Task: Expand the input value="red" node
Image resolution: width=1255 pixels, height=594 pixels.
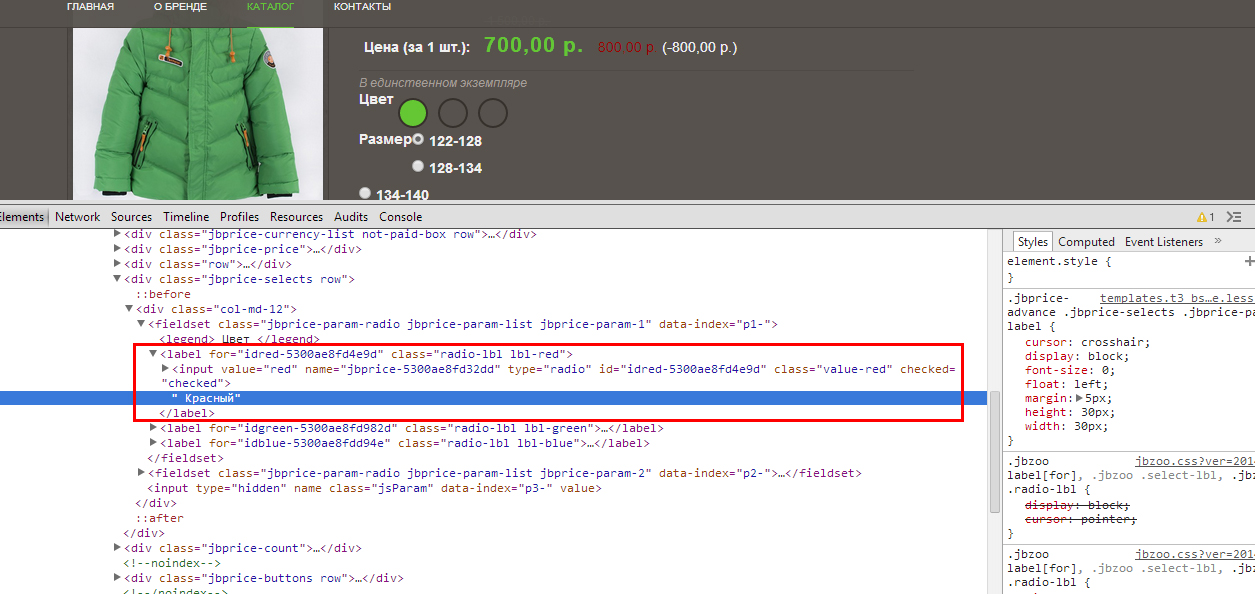Action: click(x=166, y=369)
